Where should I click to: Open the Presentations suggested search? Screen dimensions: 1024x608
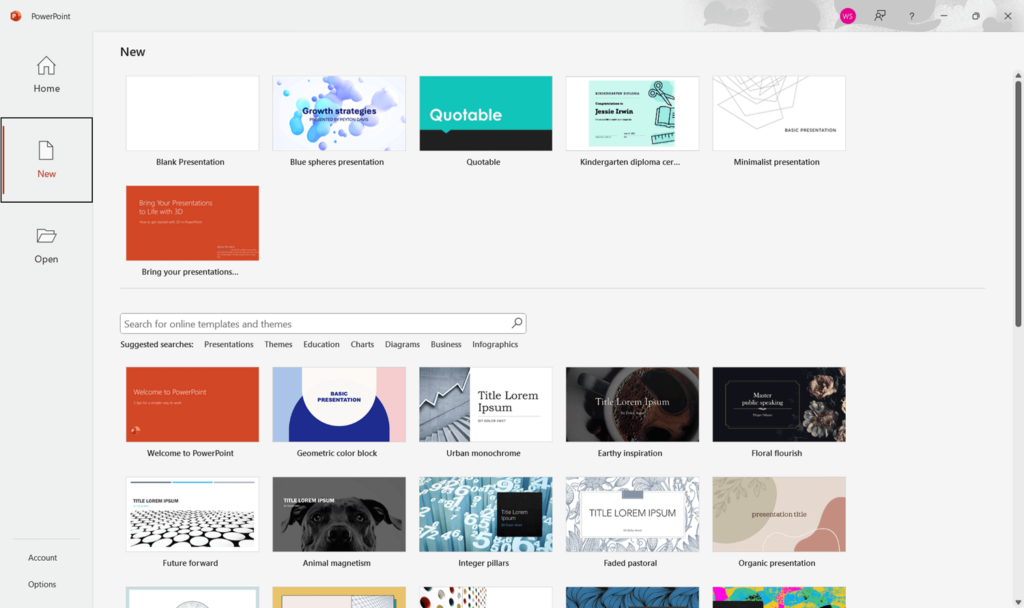click(229, 344)
